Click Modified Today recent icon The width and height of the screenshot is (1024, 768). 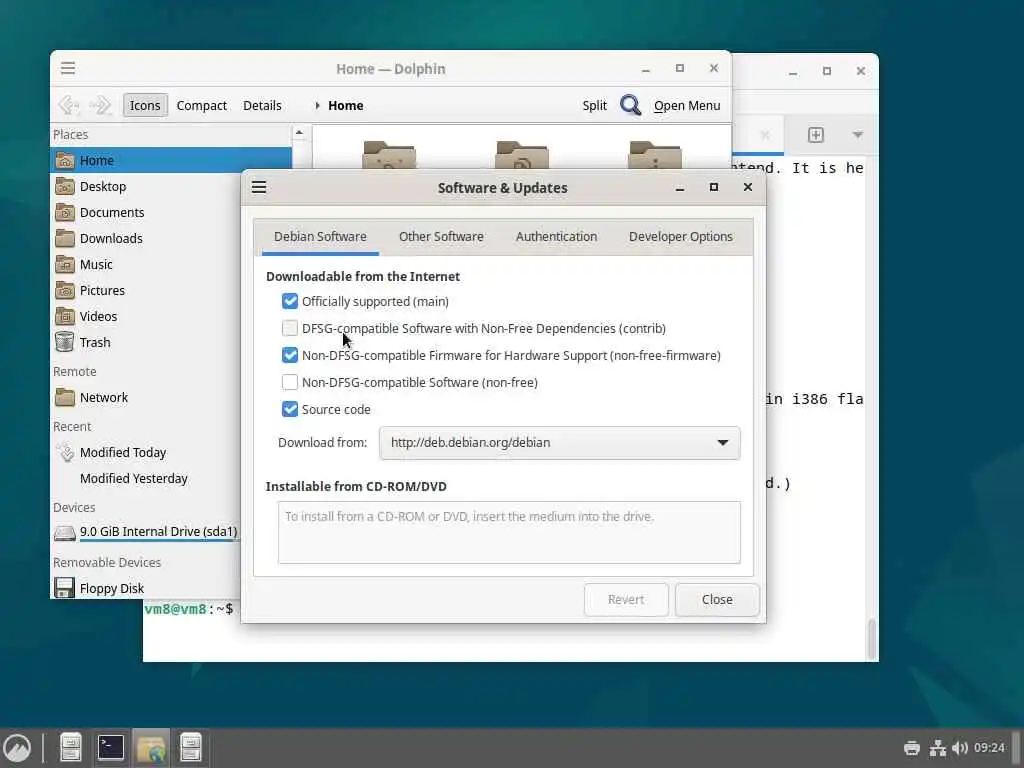click(65, 453)
